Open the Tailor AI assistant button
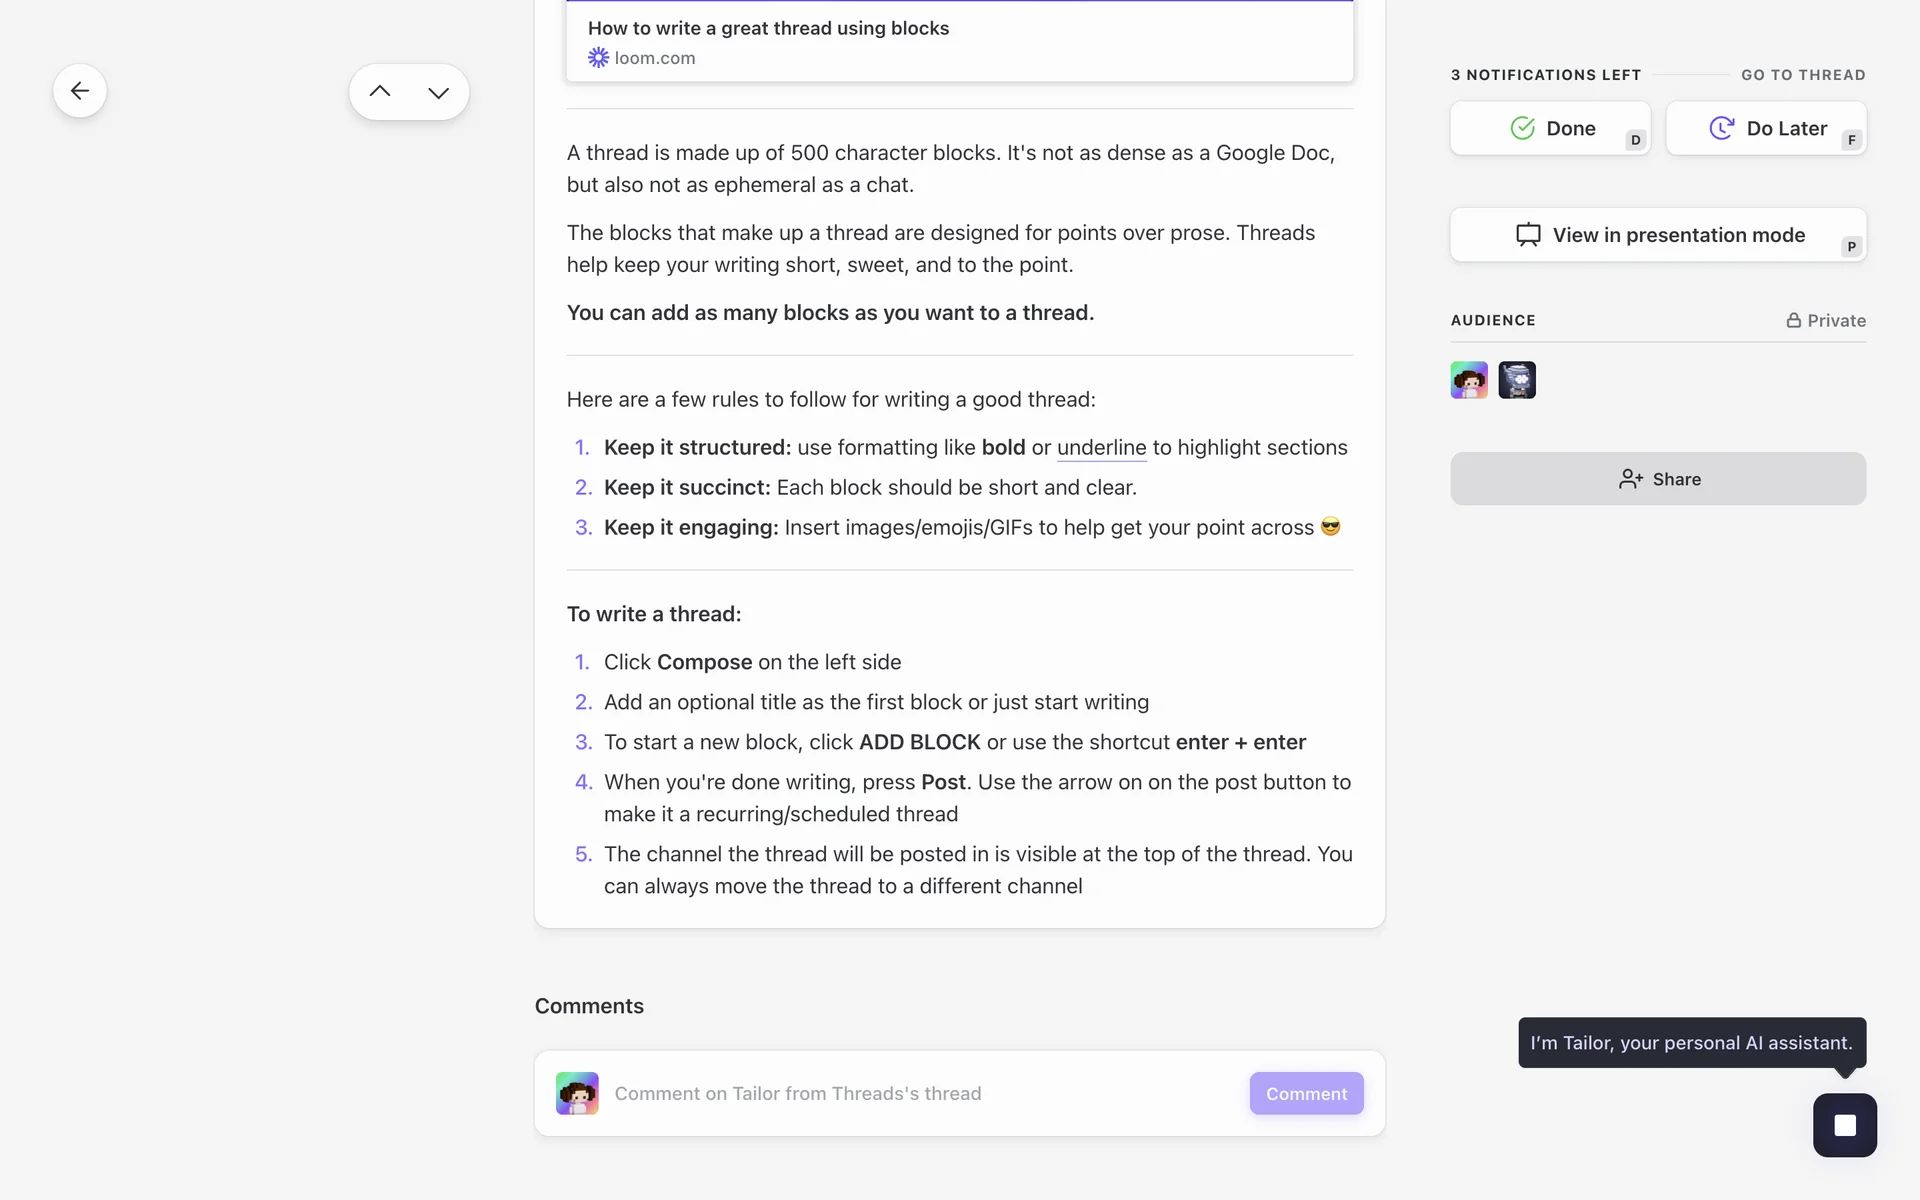Viewport: 1920px width, 1200px height. point(1844,1125)
